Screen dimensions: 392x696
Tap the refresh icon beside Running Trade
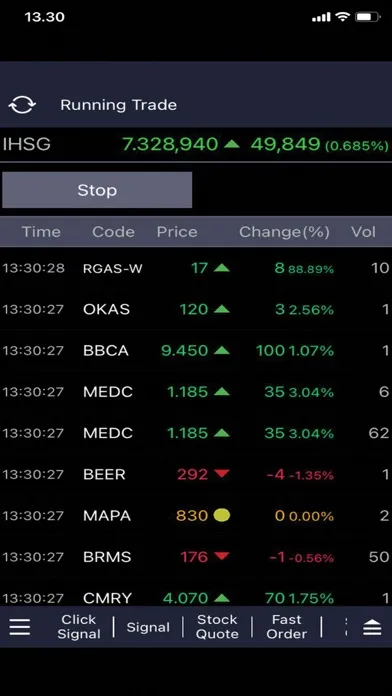pyautogui.click(x=22, y=105)
